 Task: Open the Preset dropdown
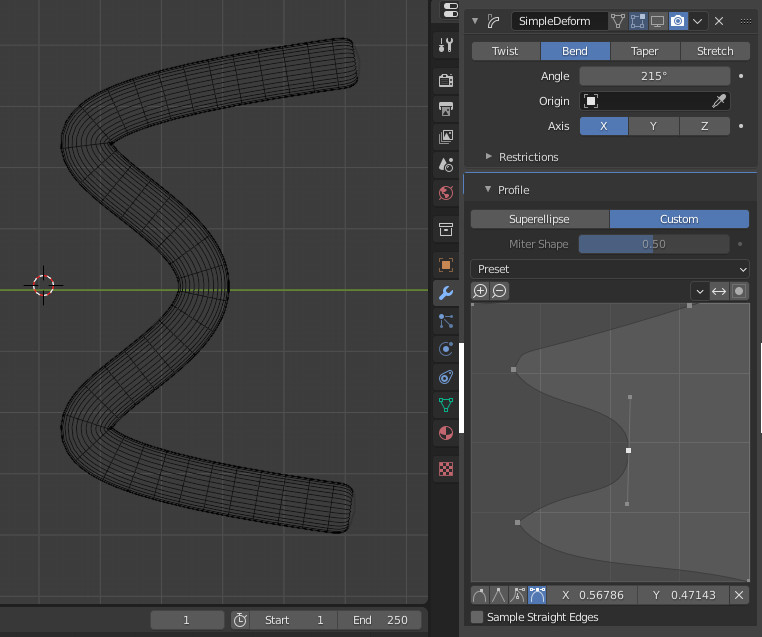point(610,269)
